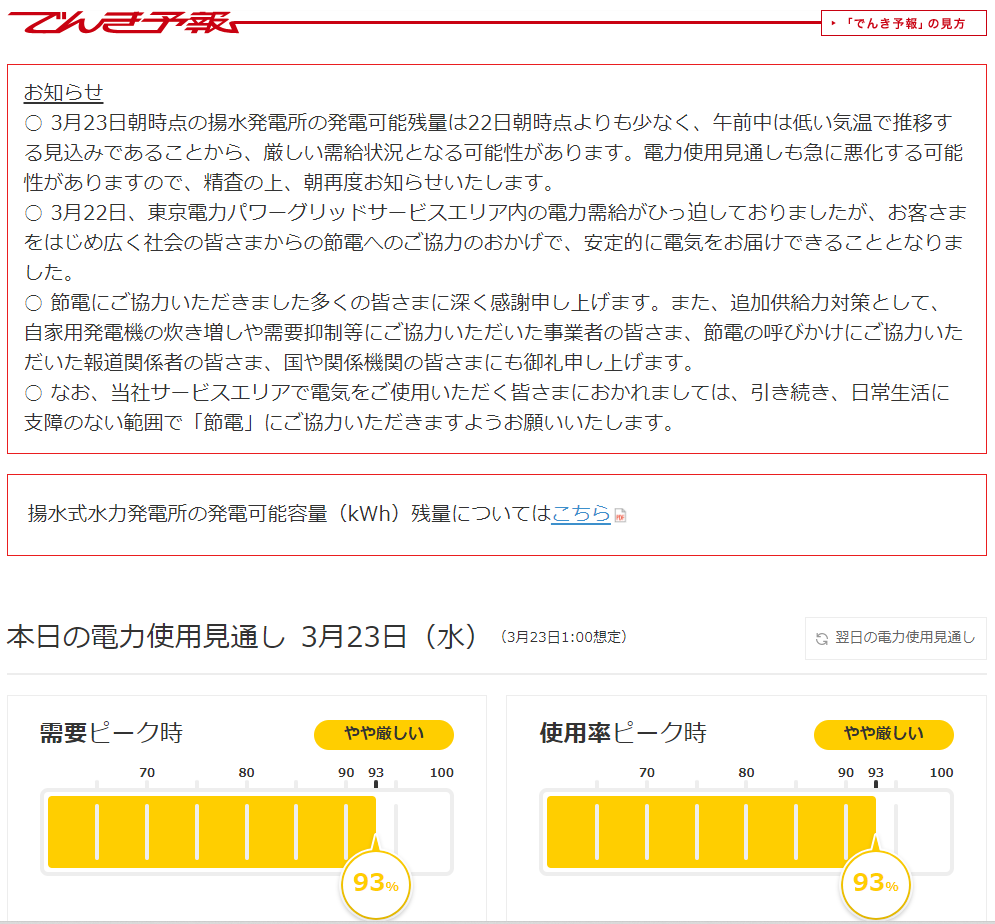Screen dimensions: 995x924
Task: Click the 70 scale label on 使用率ピーク時 gauge
Action: click(647, 773)
